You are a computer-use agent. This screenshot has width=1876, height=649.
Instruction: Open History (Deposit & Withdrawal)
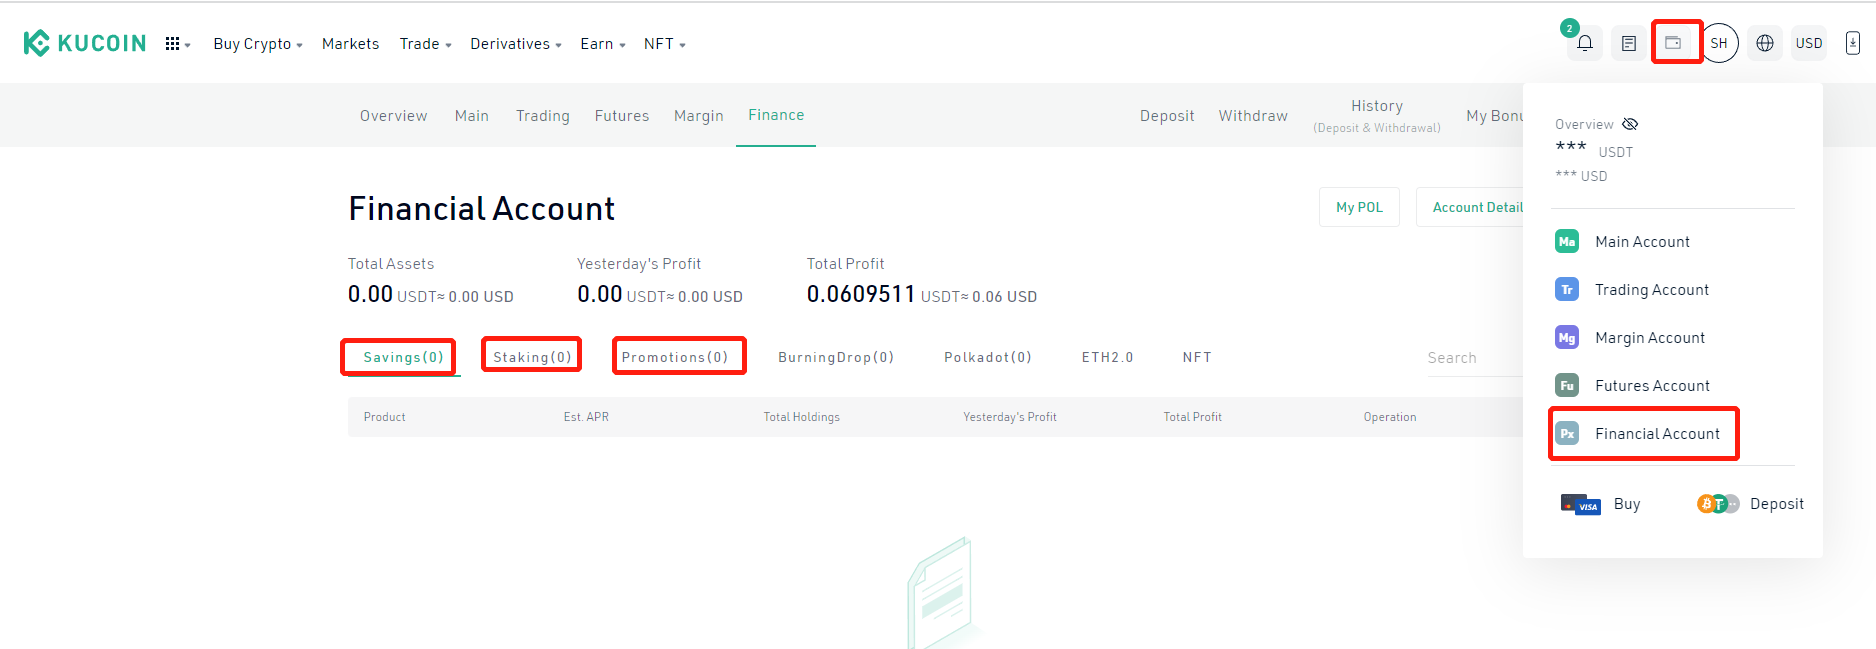click(x=1377, y=116)
